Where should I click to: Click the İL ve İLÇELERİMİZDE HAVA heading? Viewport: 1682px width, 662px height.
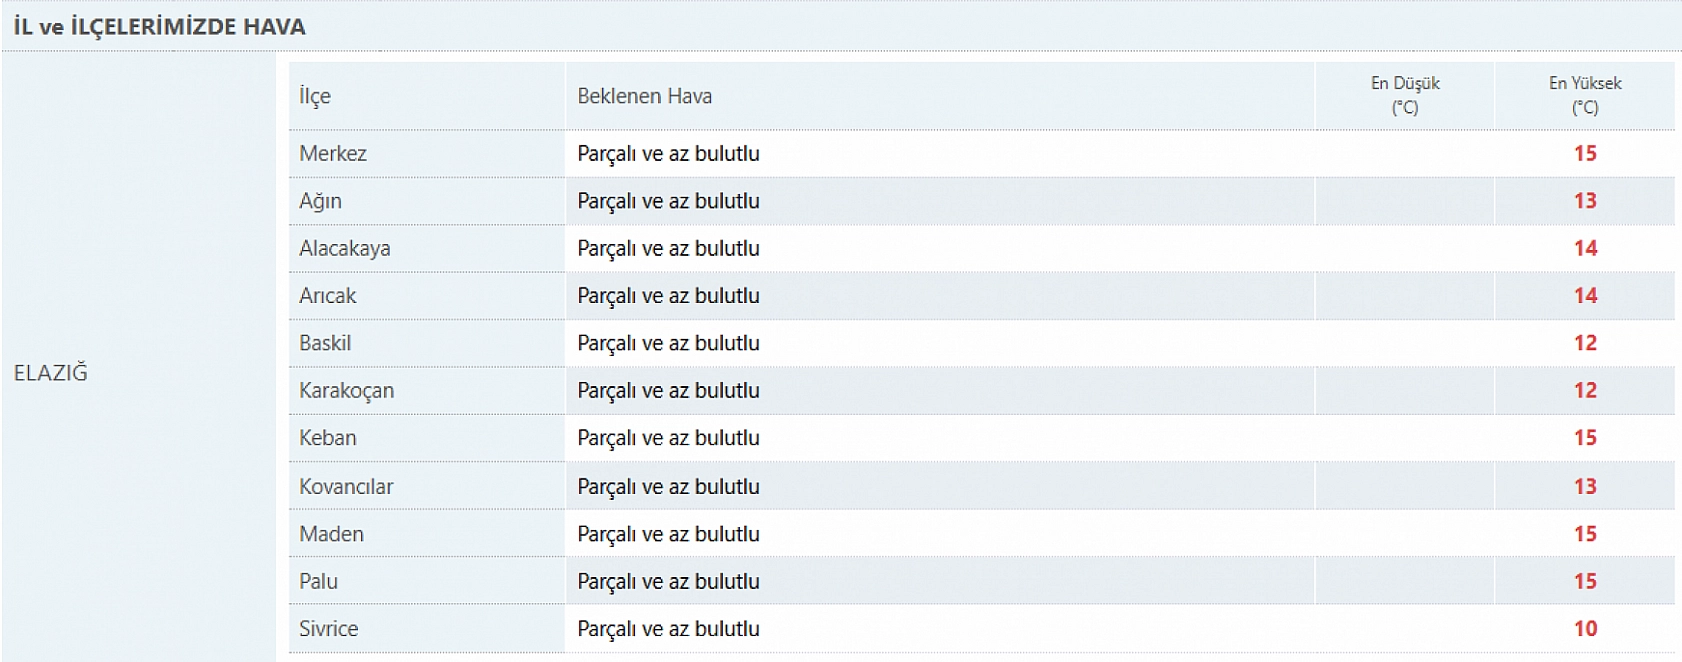click(160, 27)
